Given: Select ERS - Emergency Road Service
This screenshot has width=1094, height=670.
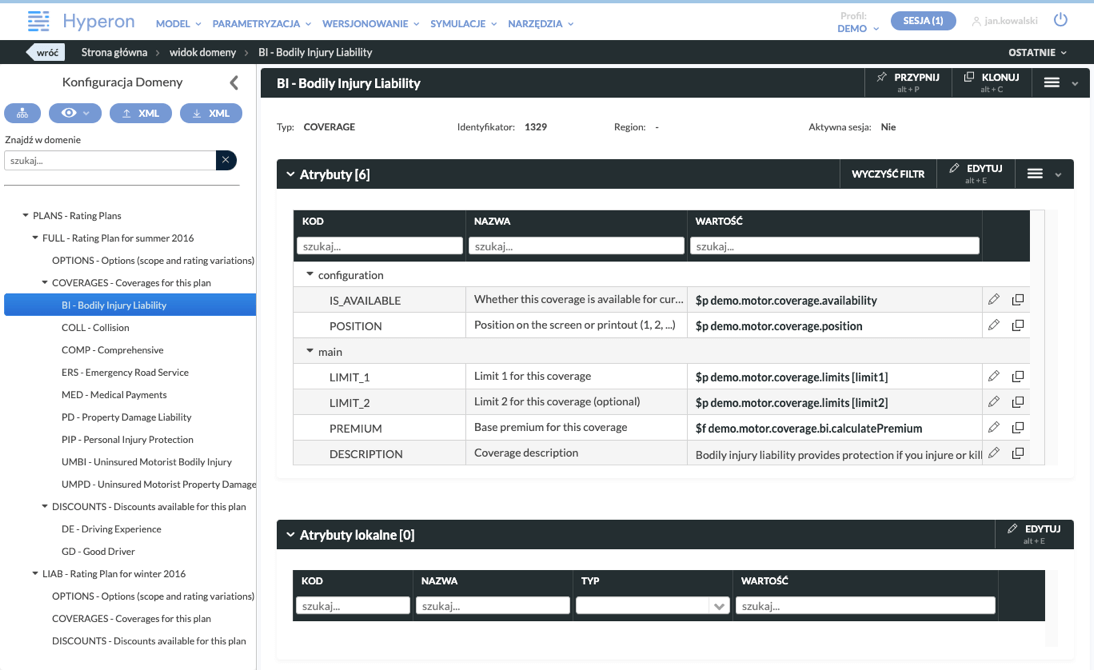Looking at the screenshot, I should (125, 372).
